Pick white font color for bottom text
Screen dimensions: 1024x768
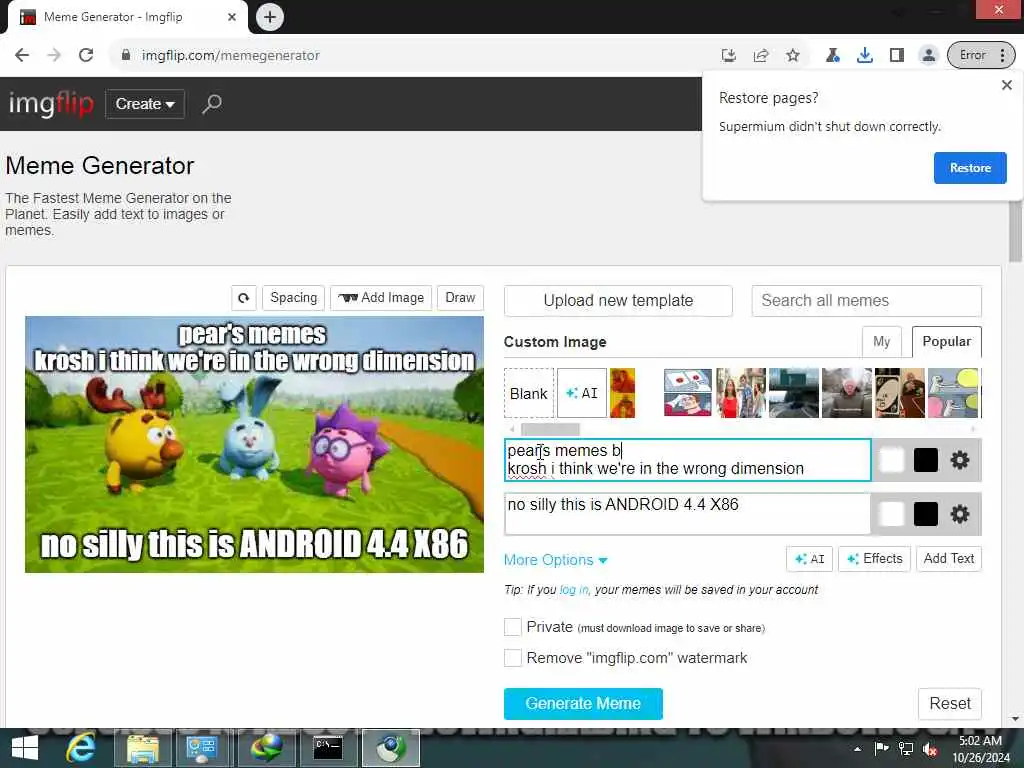tap(891, 514)
